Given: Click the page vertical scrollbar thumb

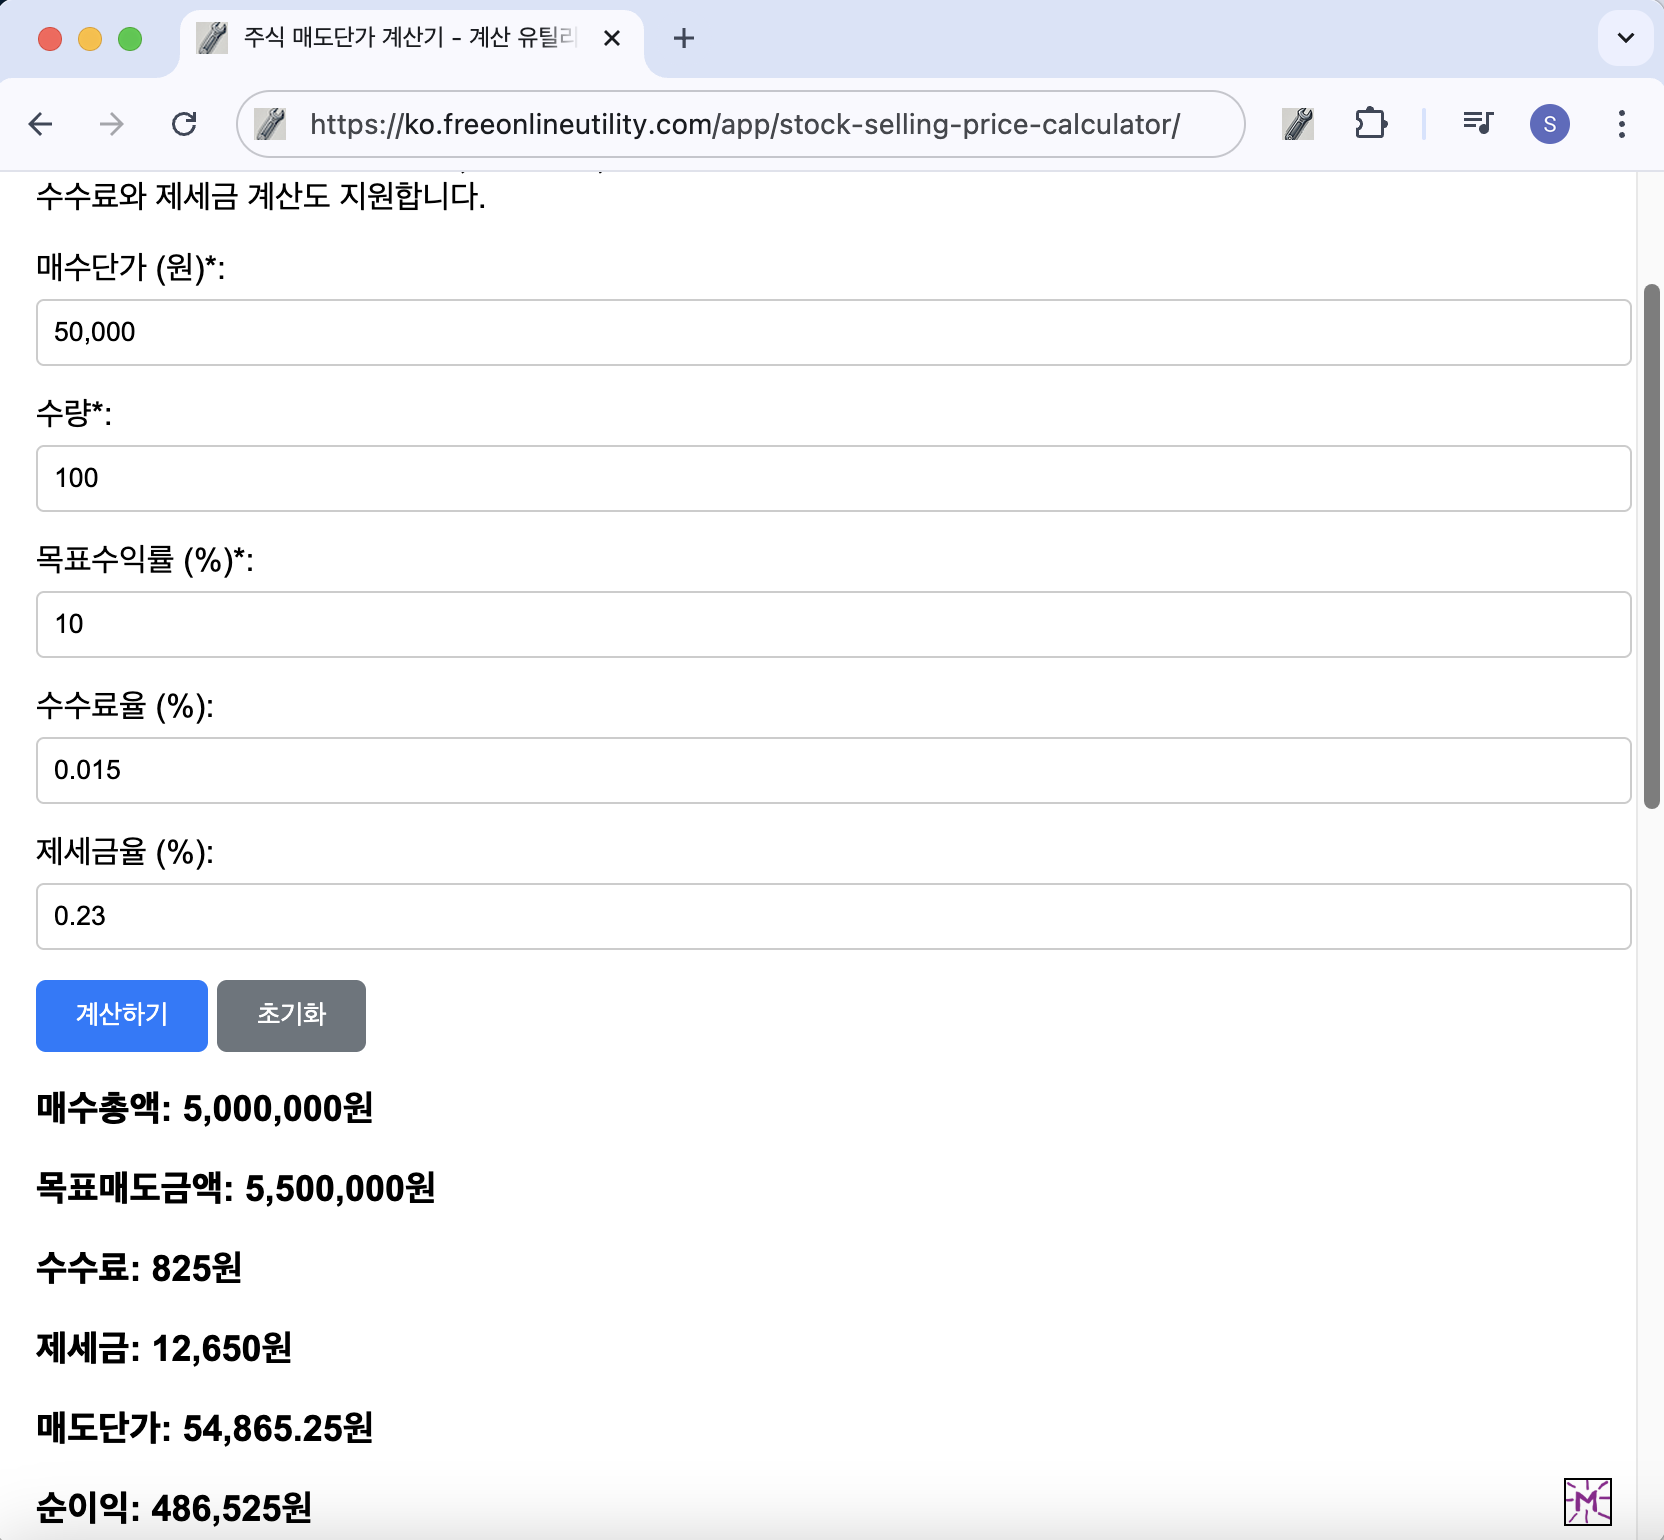Looking at the screenshot, I should pos(1652,546).
